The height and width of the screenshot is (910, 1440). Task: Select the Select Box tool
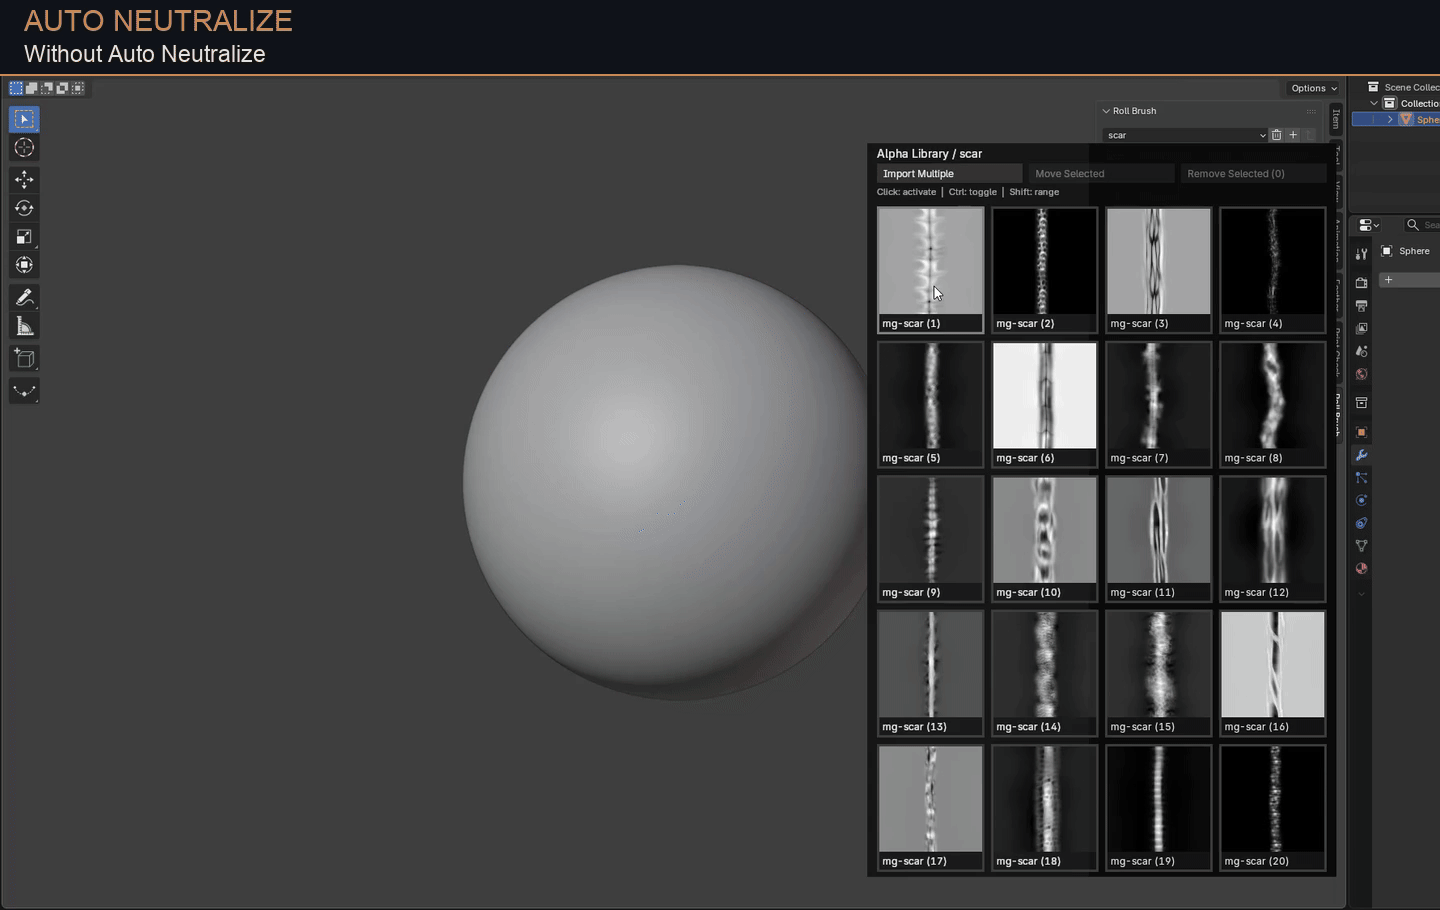(24, 119)
